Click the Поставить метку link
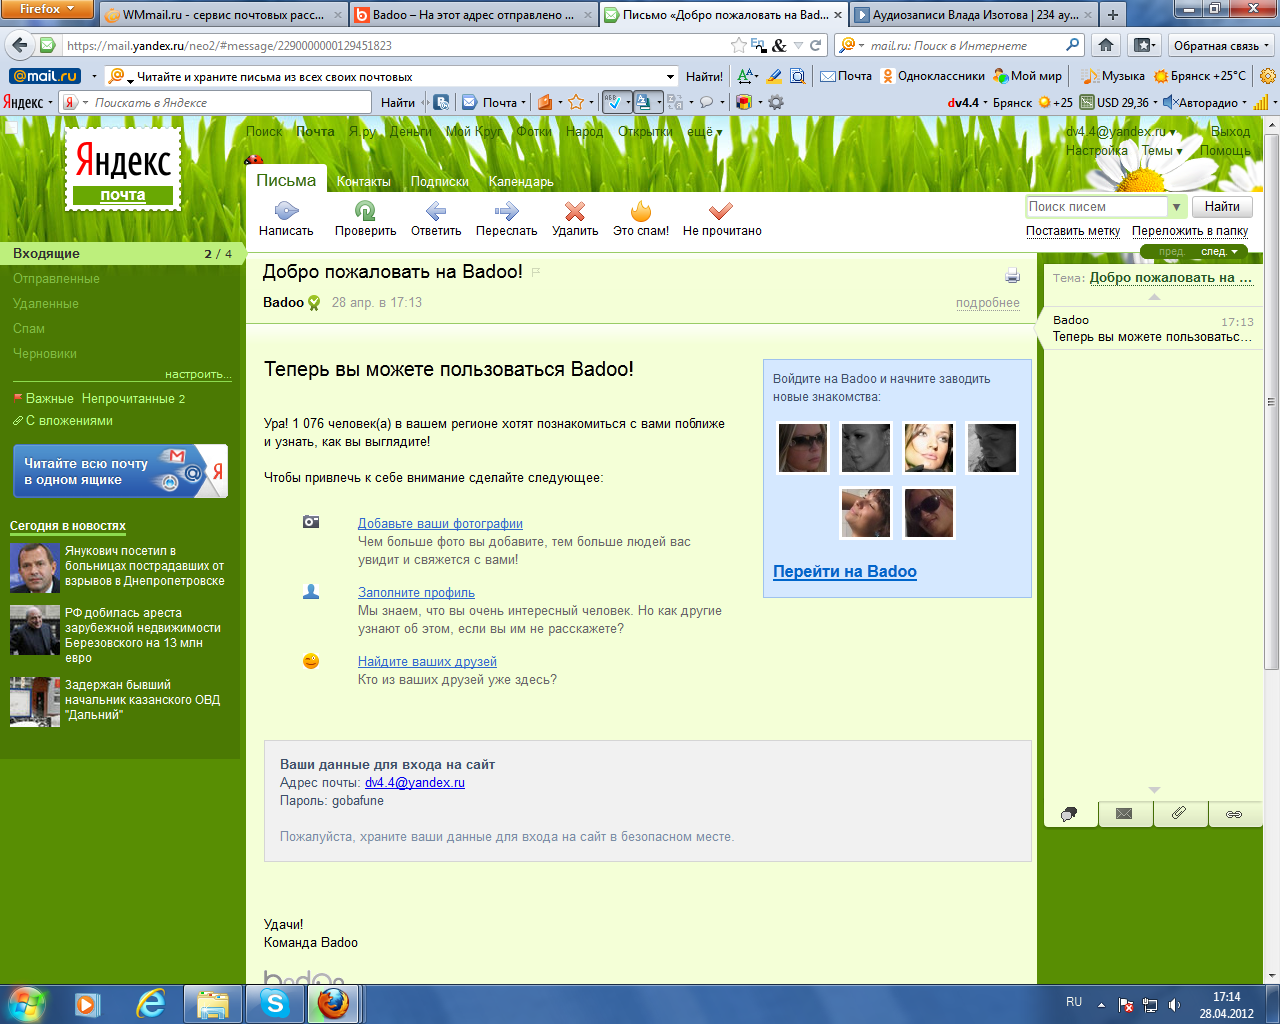Viewport: 1280px width, 1024px height. tap(1073, 231)
